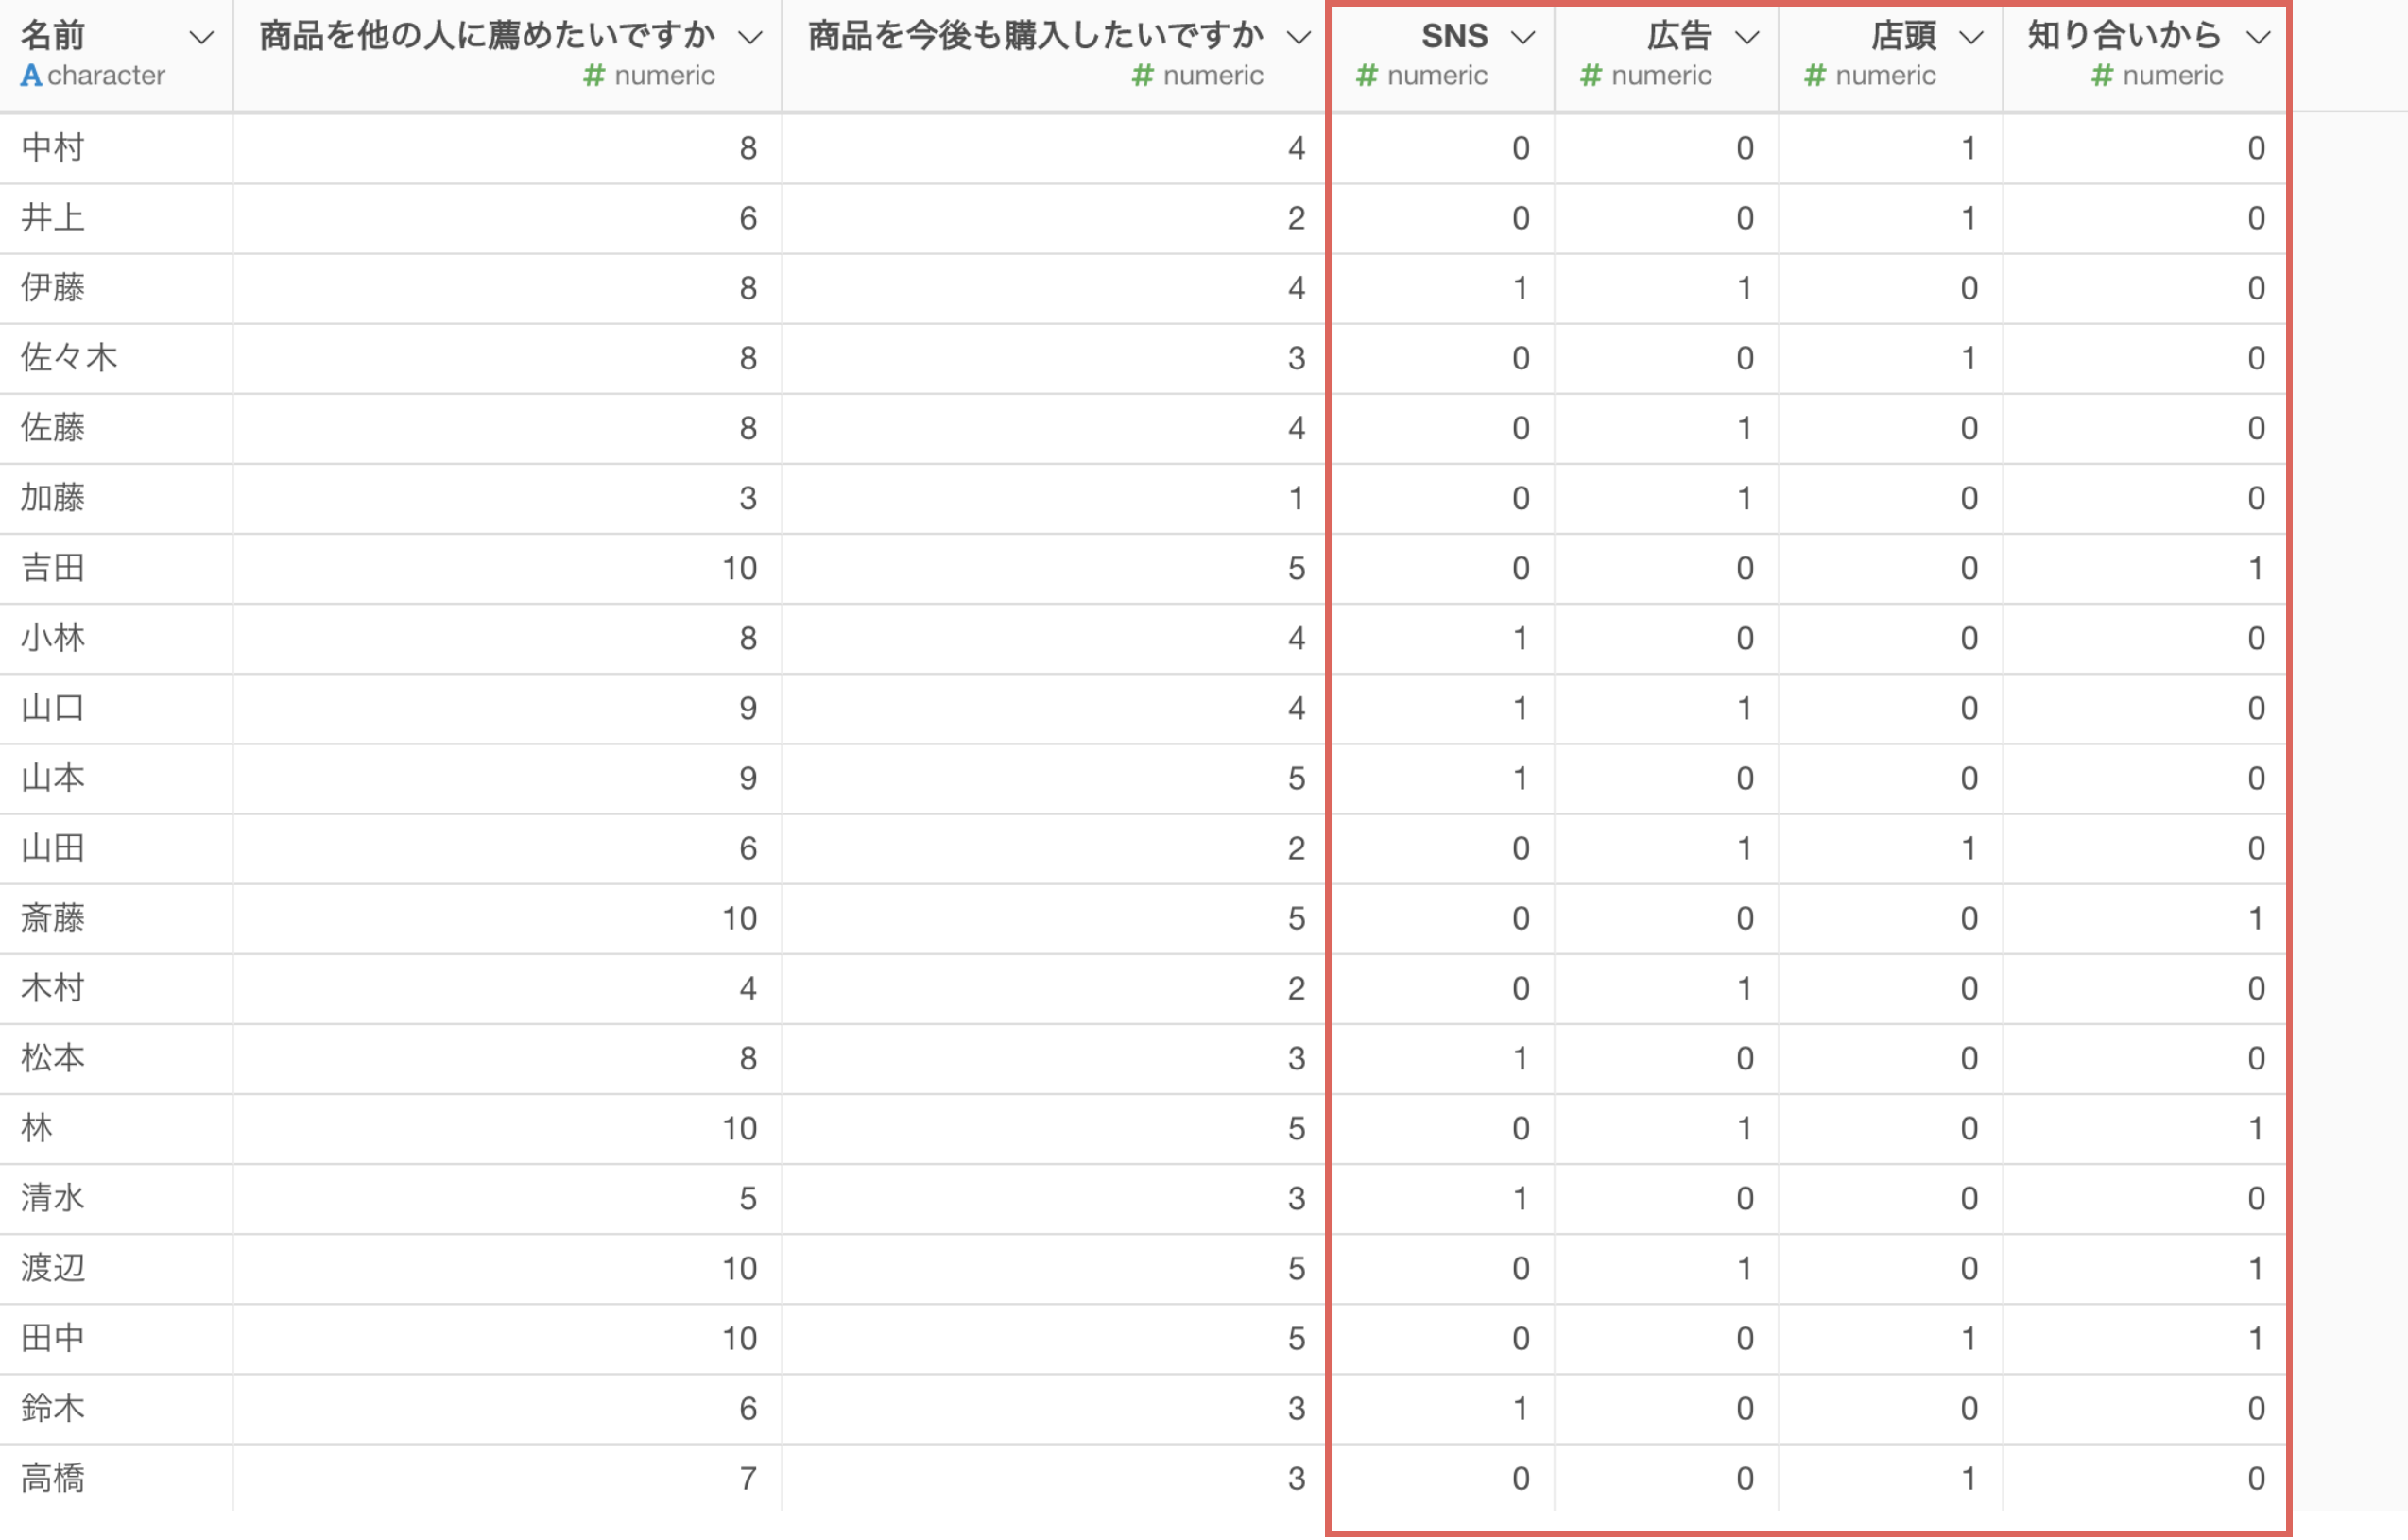Click the 店頭 value 1 in 高橋 row
Image resolution: width=2408 pixels, height=1540 pixels.
tap(1969, 1478)
